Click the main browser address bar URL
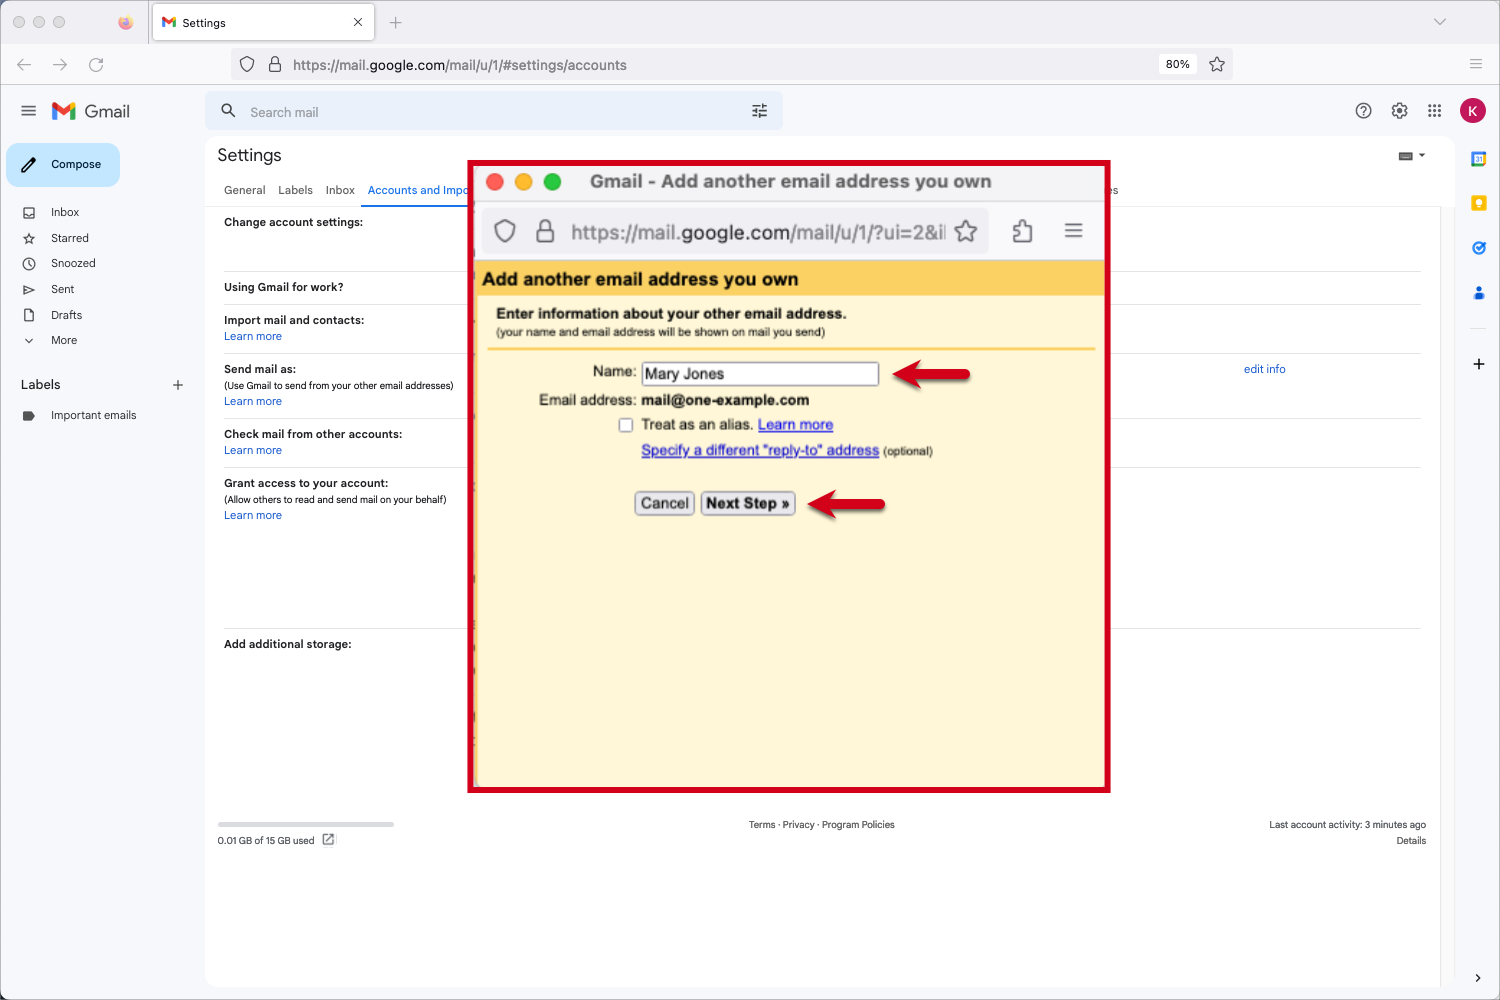 coord(460,65)
